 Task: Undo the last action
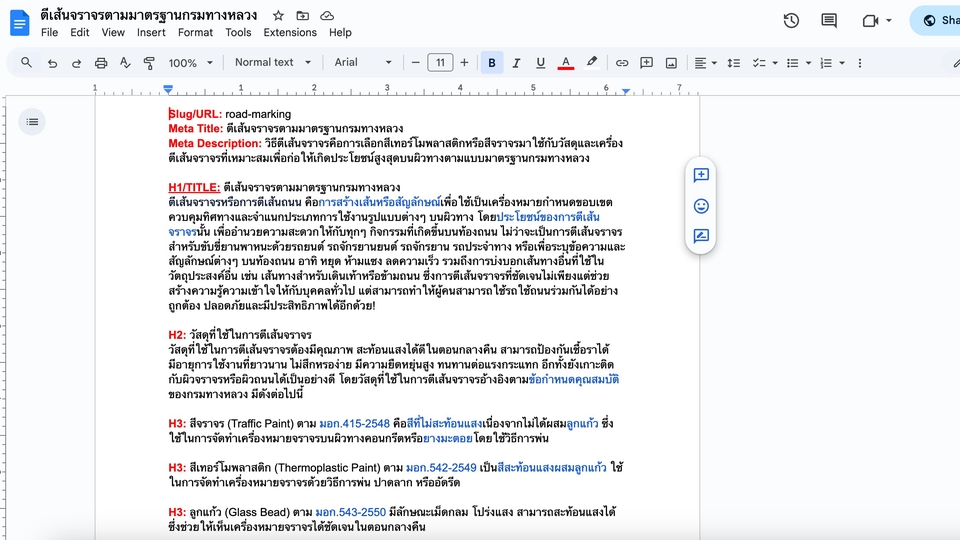52,62
